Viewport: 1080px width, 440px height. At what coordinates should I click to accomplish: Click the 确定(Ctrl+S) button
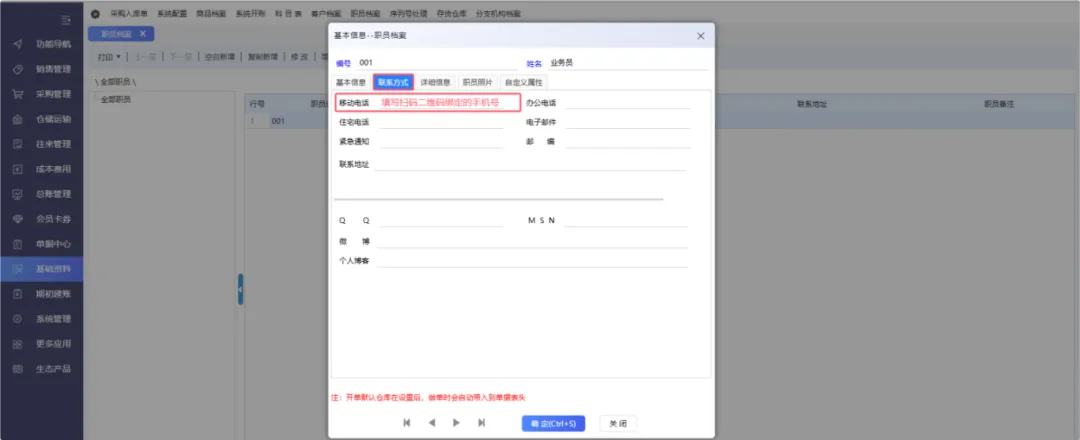click(x=553, y=423)
